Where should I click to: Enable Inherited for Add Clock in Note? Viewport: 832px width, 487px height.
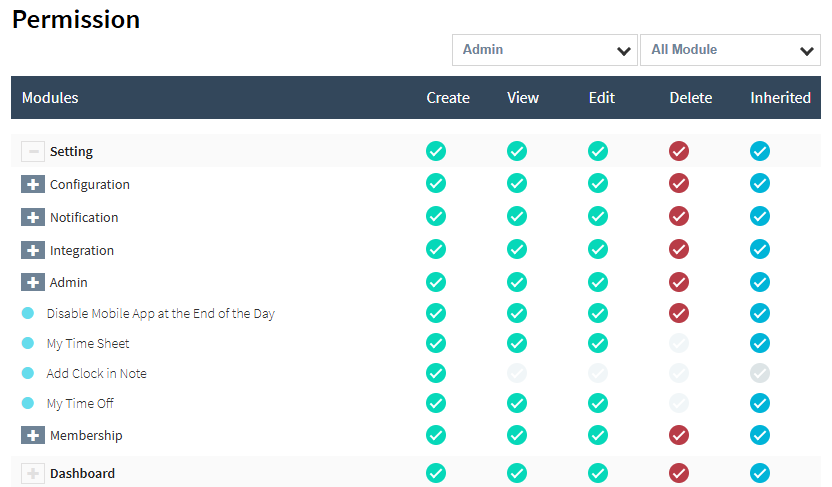(760, 373)
